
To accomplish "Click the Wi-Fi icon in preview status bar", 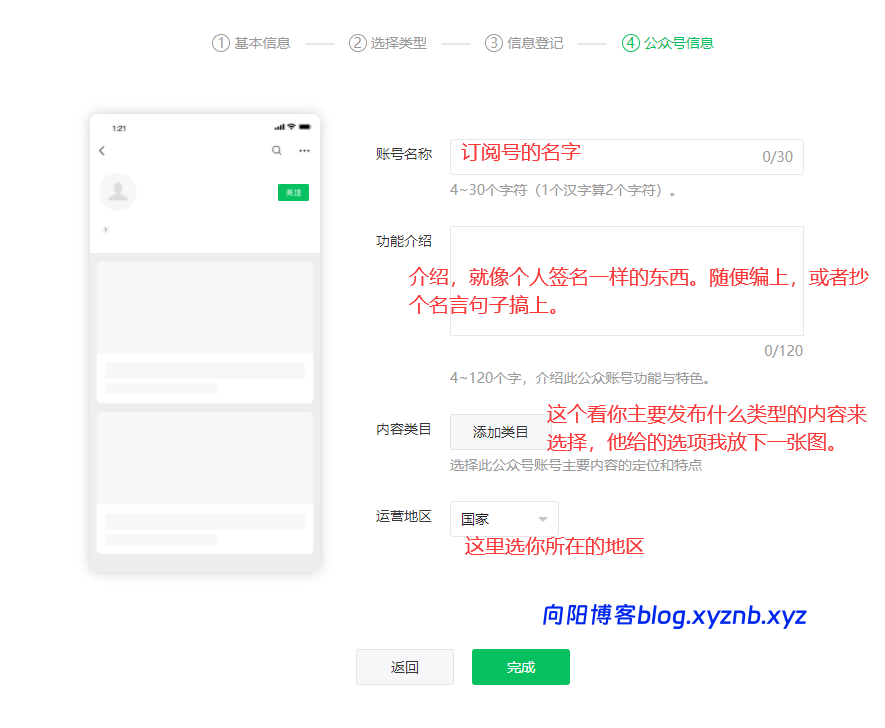I will pos(292,127).
